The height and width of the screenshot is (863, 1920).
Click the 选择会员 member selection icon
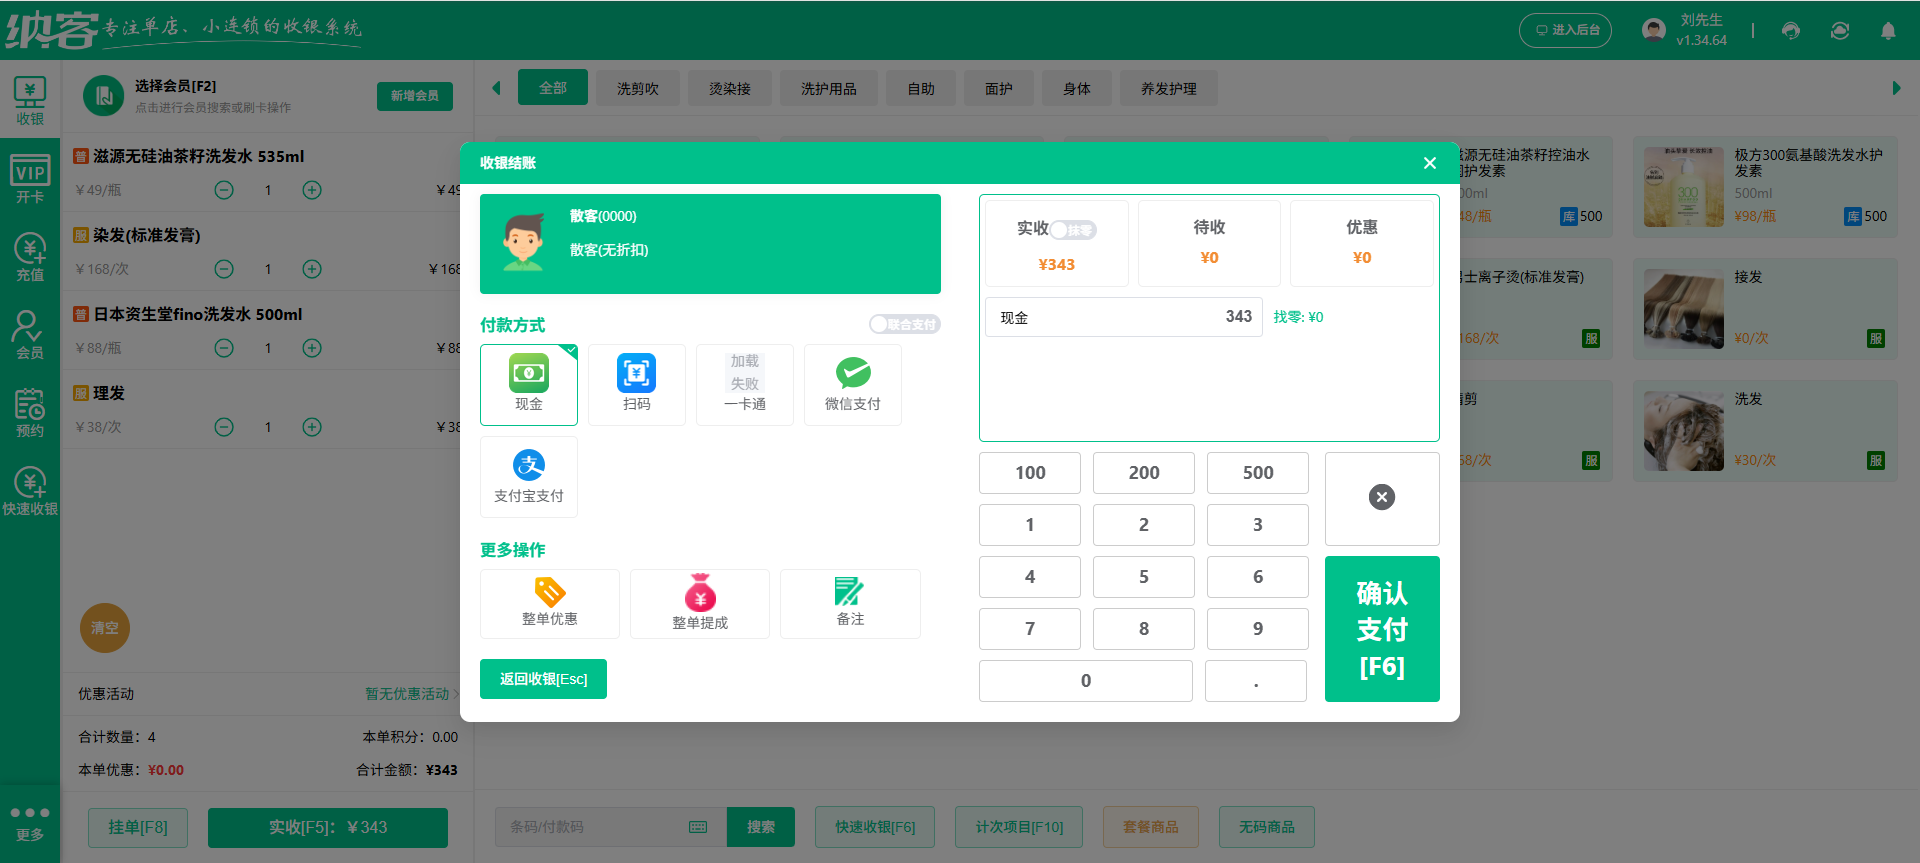(x=103, y=96)
